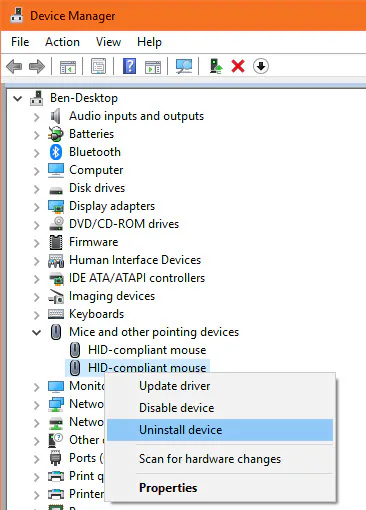Select the Imaging devices label text
The height and width of the screenshot is (510, 366).
pos(112,296)
